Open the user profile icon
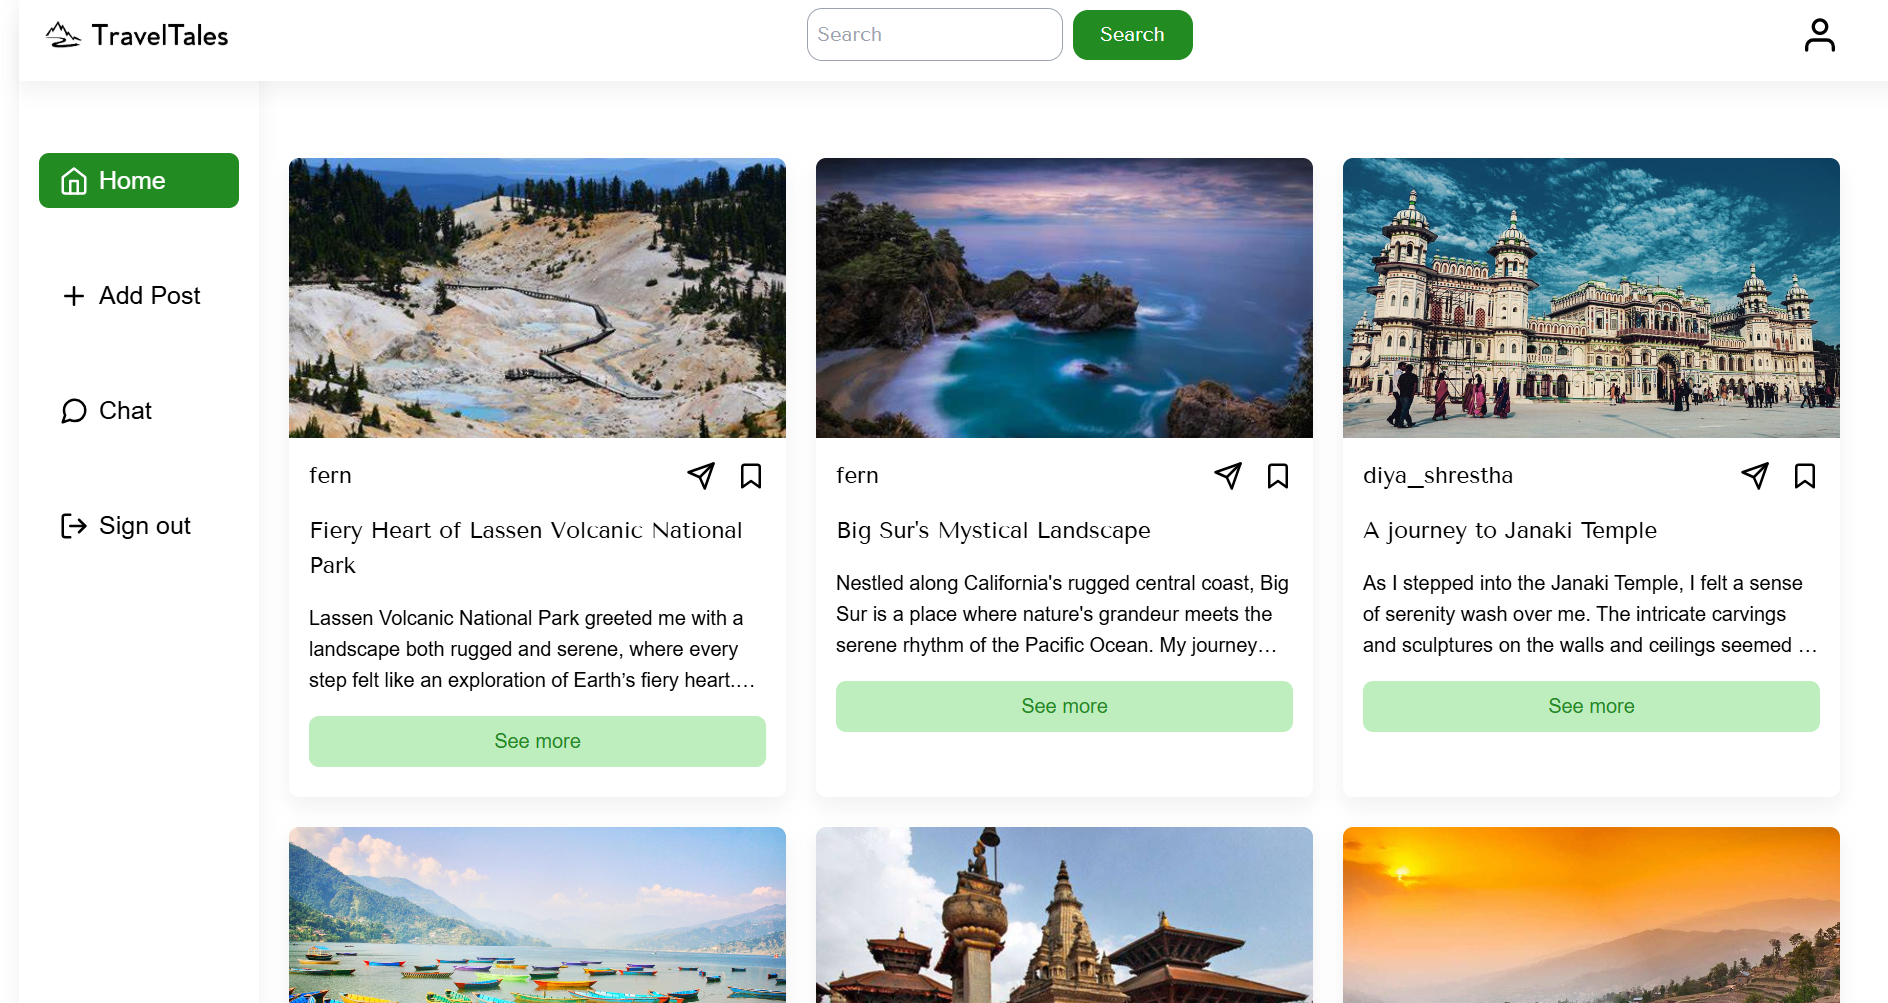Viewport: 1888px width, 1003px height. tap(1819, 35)
